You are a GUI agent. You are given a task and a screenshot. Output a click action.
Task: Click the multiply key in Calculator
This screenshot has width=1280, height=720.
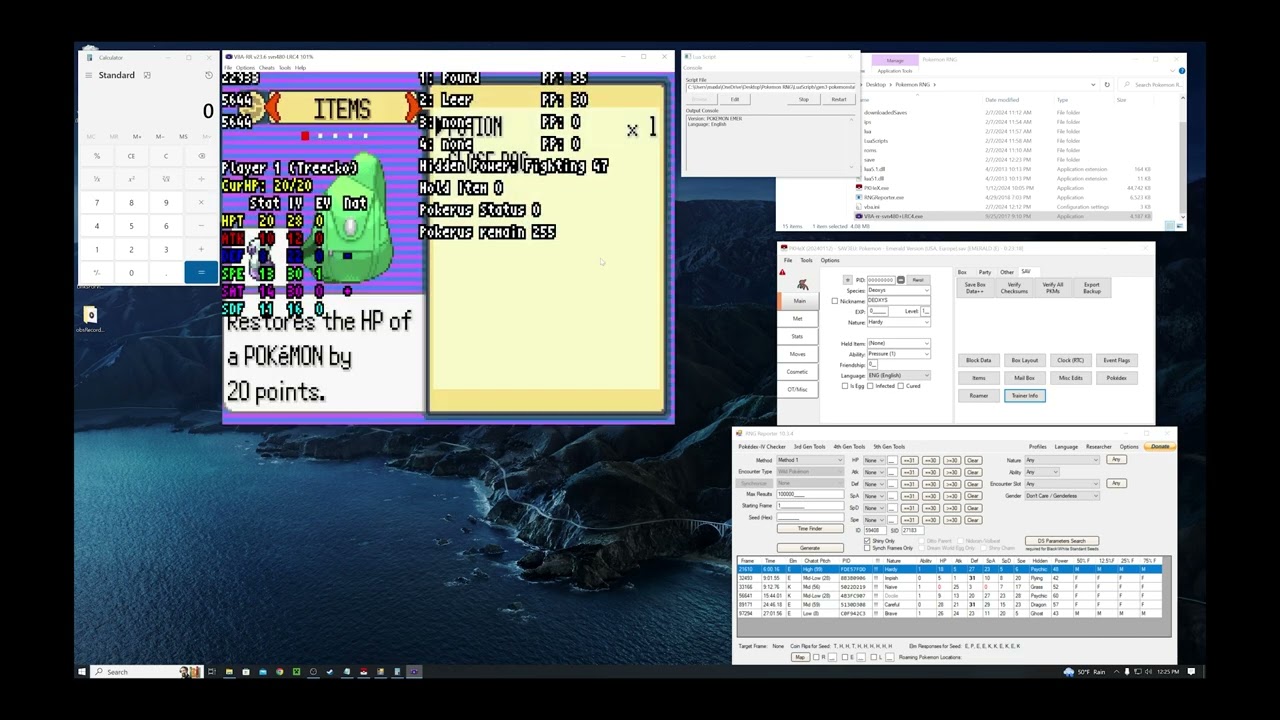pos(201,202)
